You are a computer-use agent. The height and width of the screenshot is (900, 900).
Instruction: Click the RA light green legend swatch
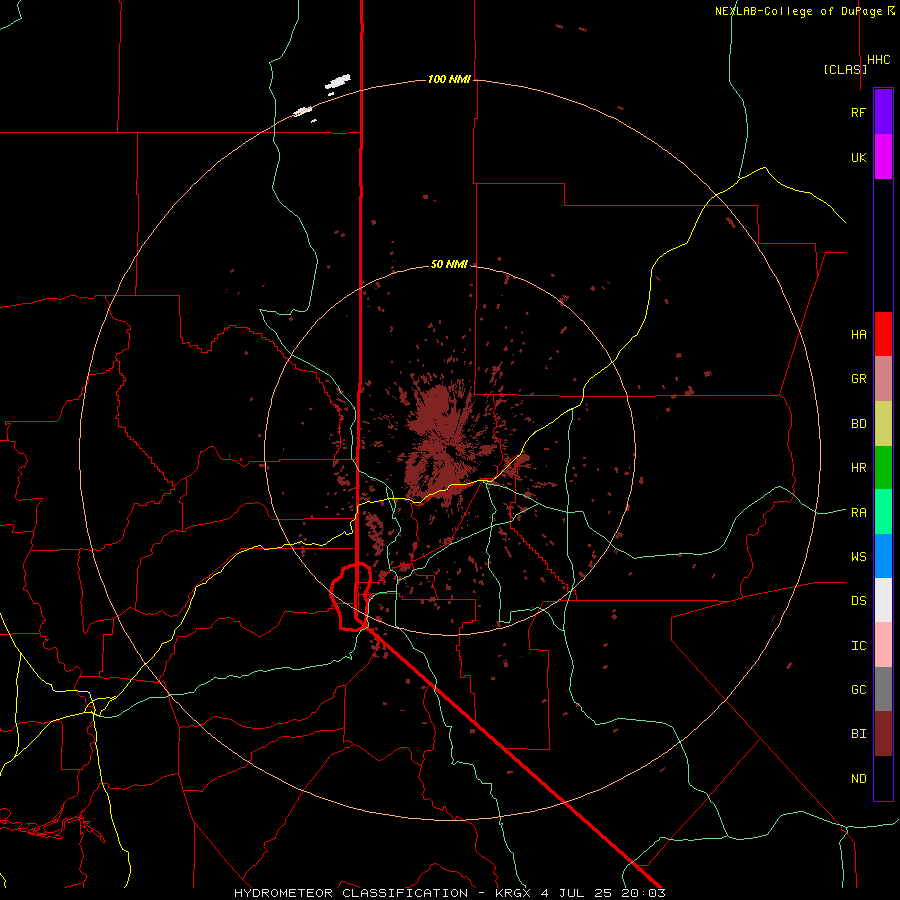click(x=883, y=512)
